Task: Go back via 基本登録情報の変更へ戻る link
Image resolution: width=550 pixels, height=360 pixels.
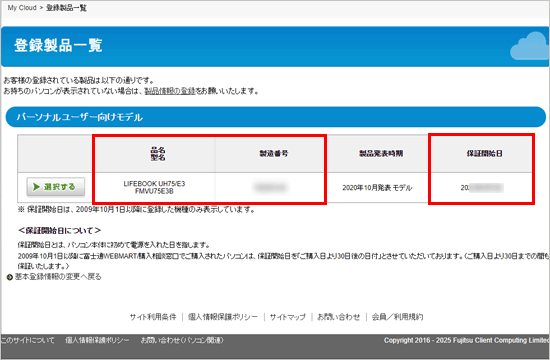Action: click(58, 277)
